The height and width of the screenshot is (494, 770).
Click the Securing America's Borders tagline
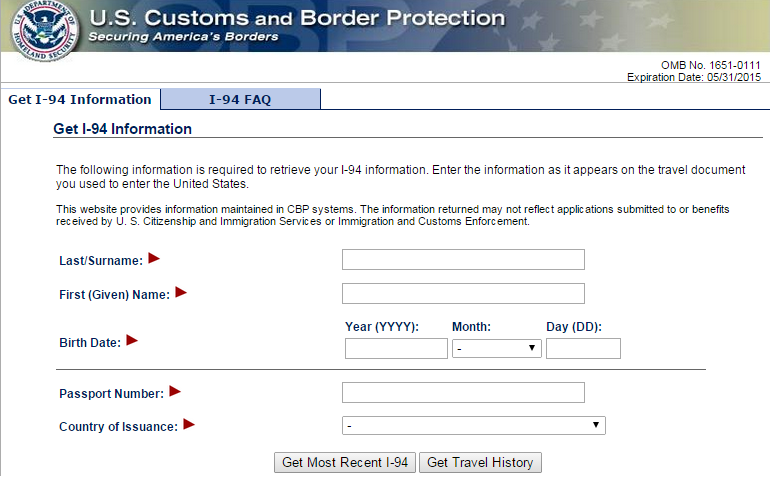183,37
